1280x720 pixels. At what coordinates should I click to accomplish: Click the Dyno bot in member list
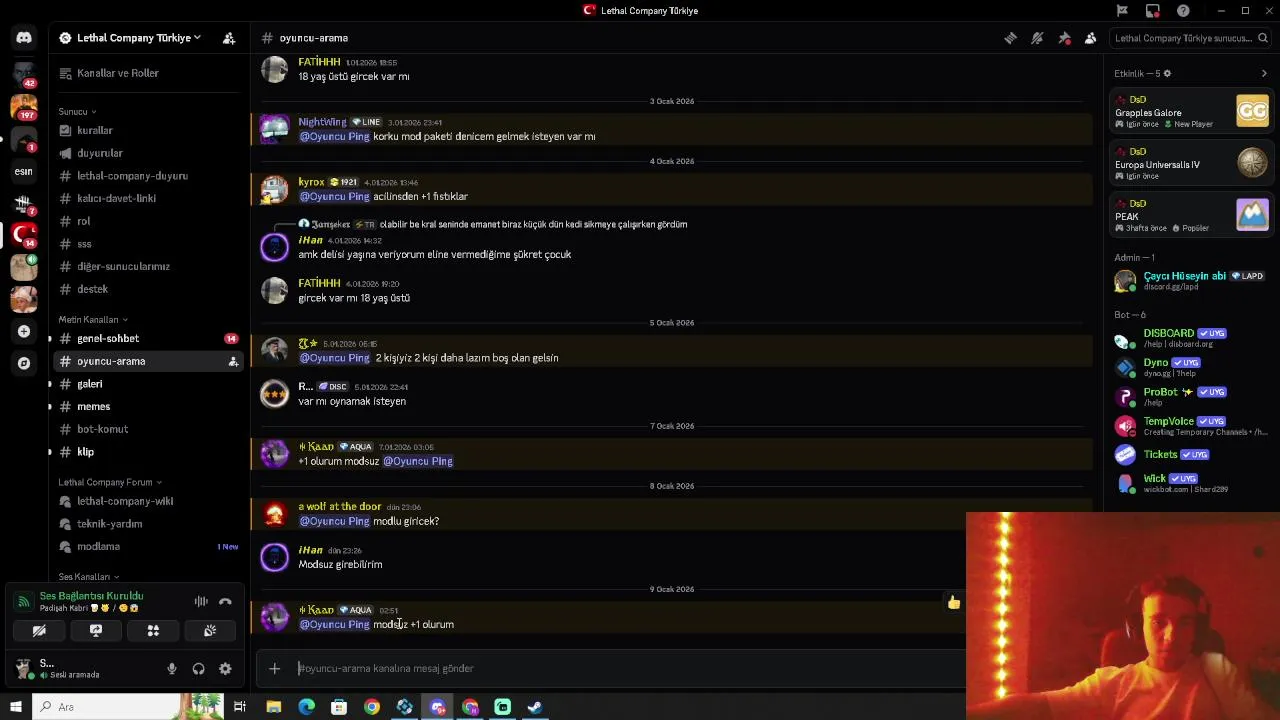[1192, 367]
